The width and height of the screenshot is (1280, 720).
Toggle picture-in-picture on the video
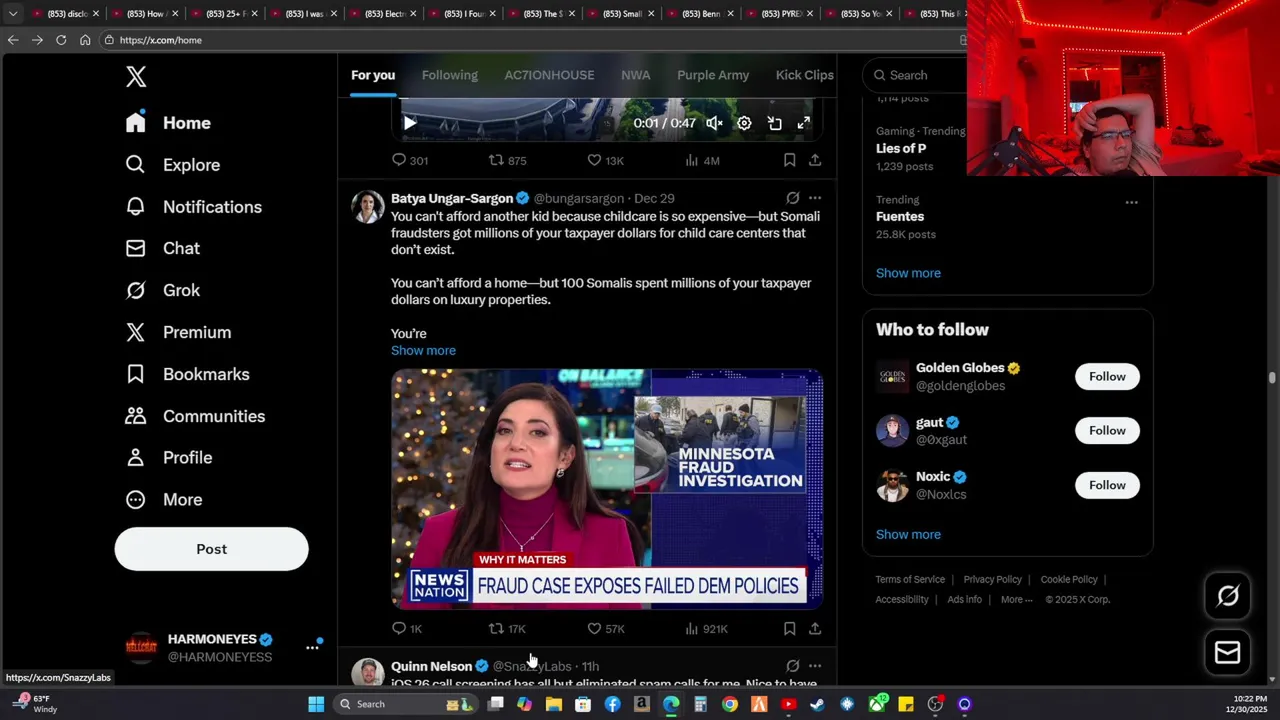pyautogui.click(x=774, y=123)
